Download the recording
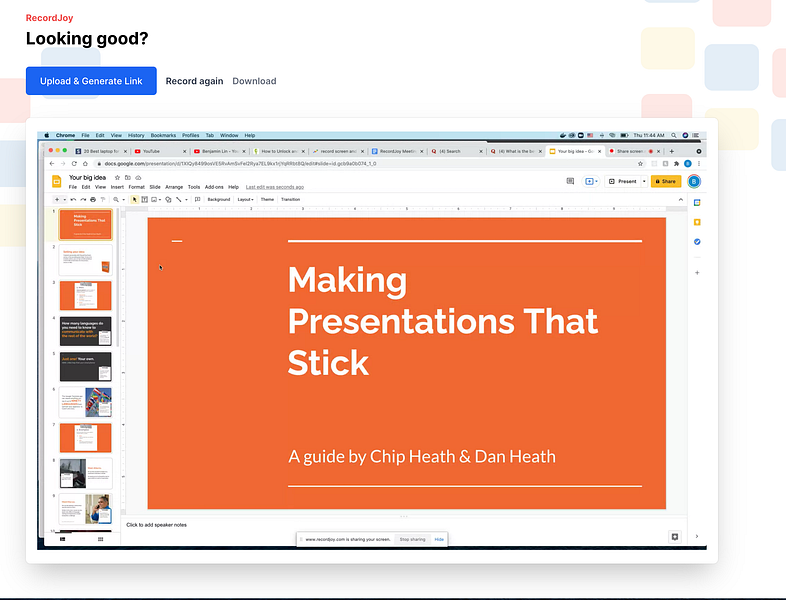The image size is (786, 600). 254,81
